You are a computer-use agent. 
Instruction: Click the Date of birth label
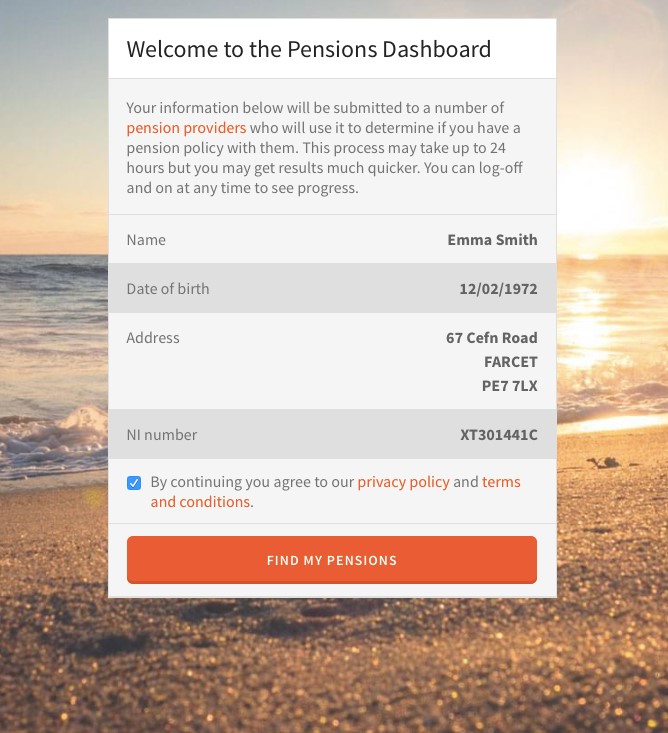click(x=168, y=289)
